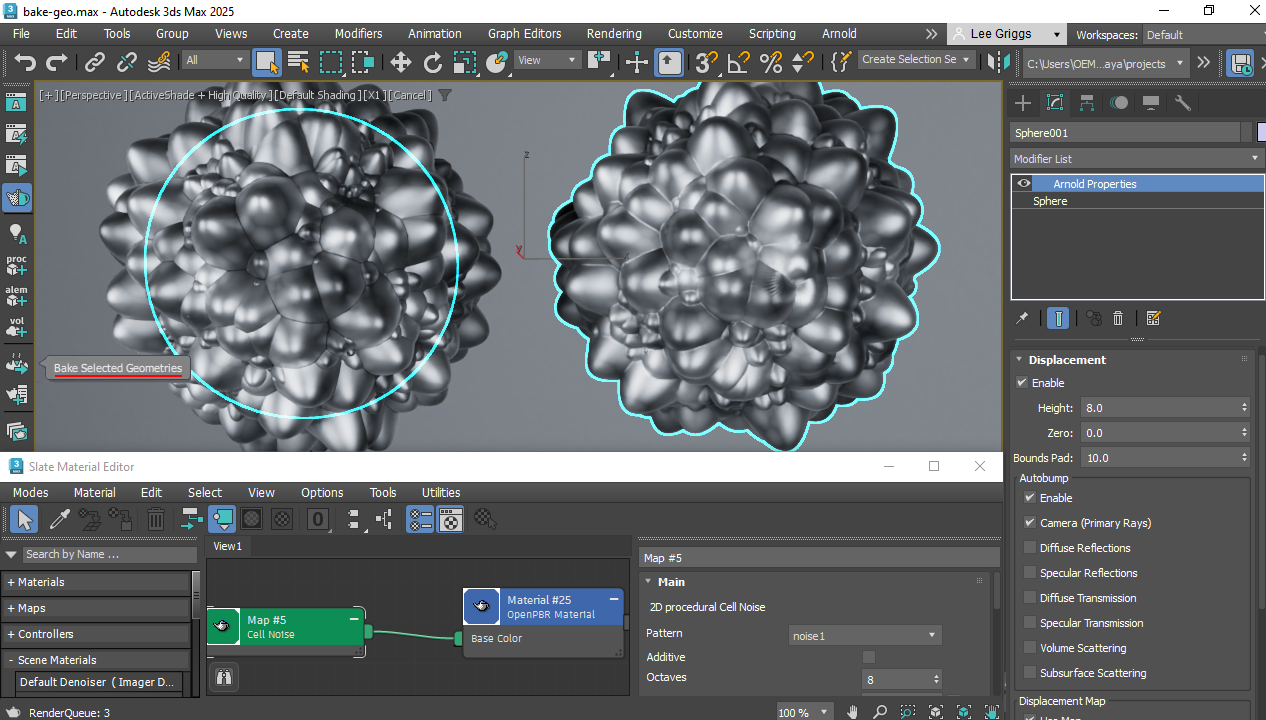Viewport: 1266px width, 720px height.
Task: Open the Modifier List dropdown
Action: pyautogui.click(x=1137, y=159)
